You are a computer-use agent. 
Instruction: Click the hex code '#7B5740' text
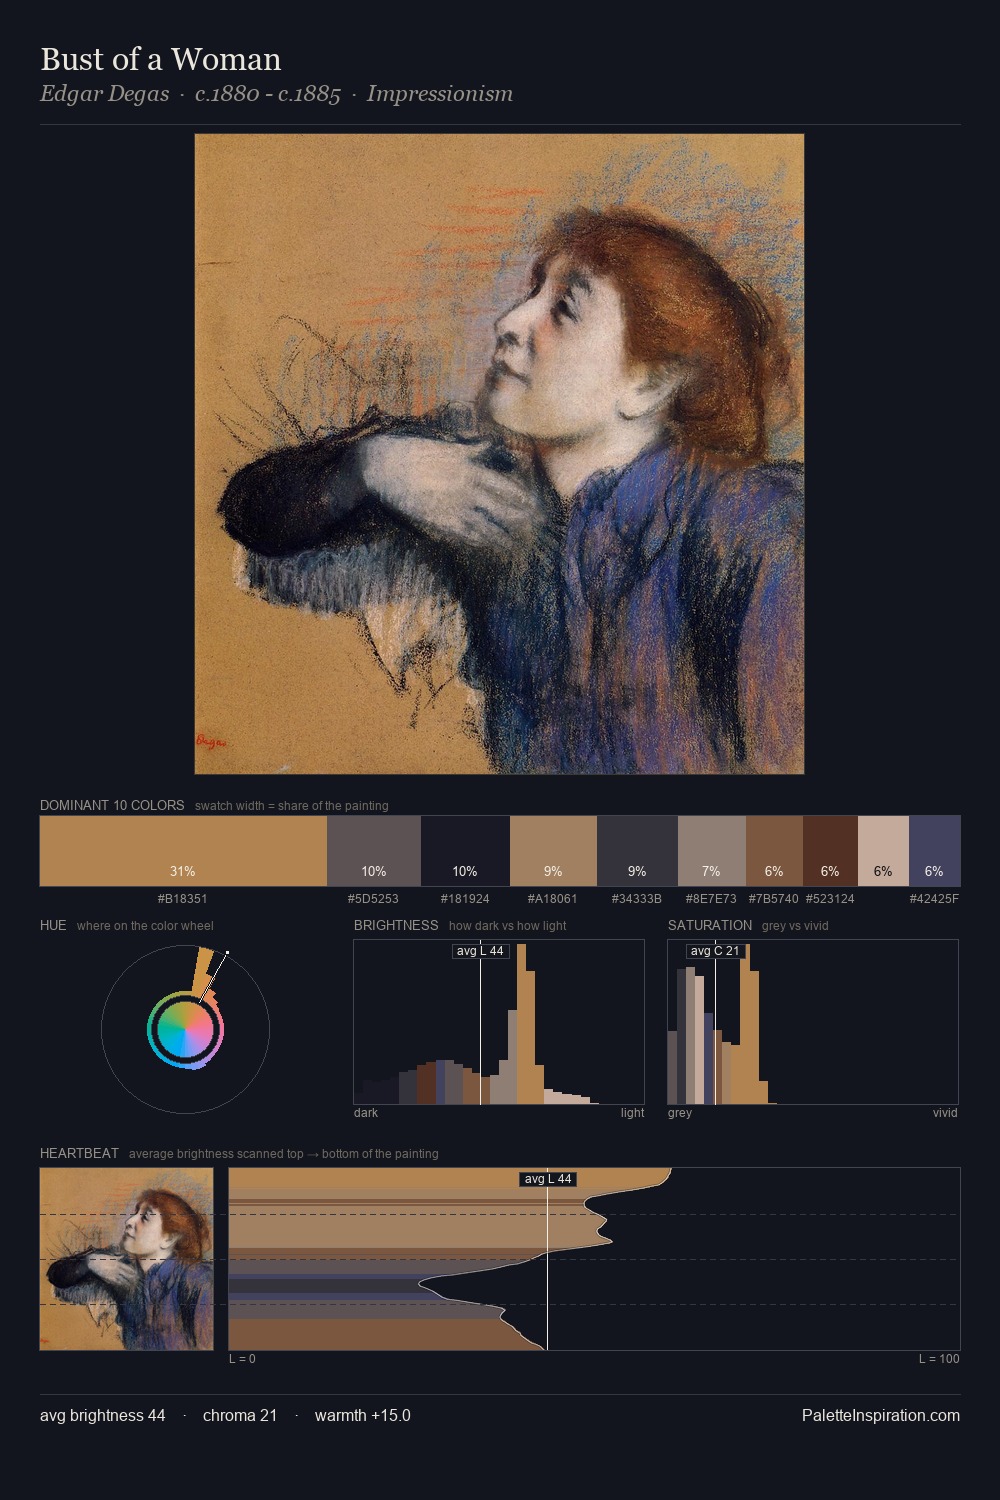click(x=774, y=899)
